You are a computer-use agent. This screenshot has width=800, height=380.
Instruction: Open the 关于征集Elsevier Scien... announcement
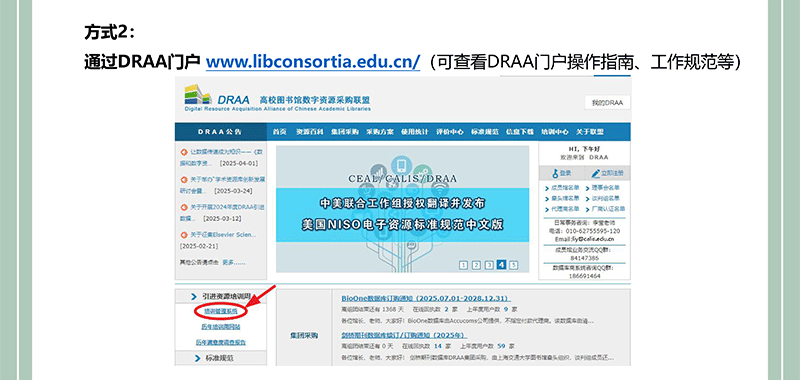(x=223, y=235)
